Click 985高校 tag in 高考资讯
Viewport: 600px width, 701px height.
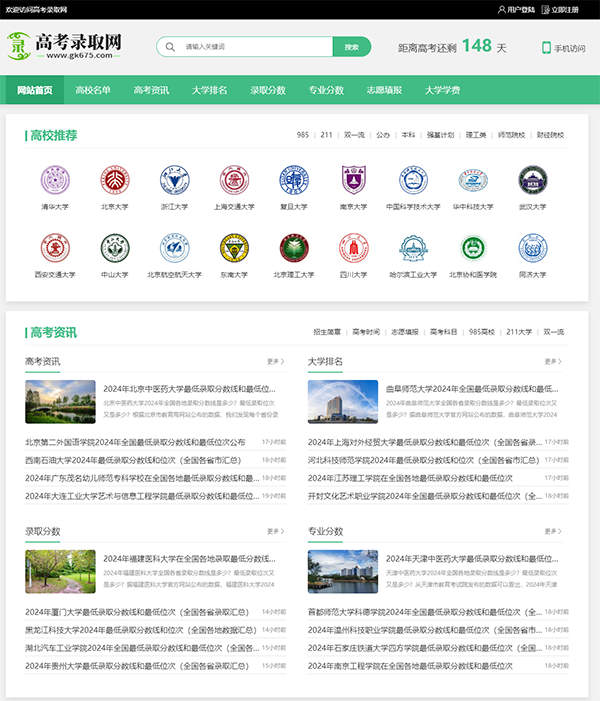click(482, 332)
